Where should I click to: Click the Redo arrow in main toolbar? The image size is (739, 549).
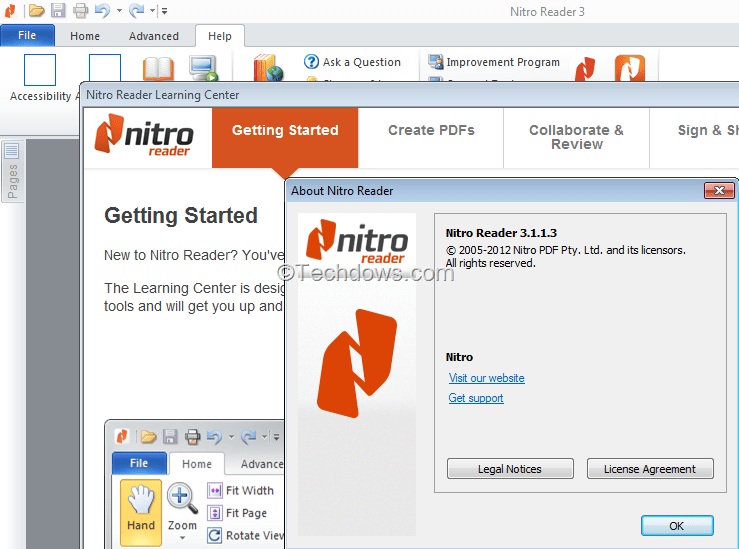[x=136, y=10]
